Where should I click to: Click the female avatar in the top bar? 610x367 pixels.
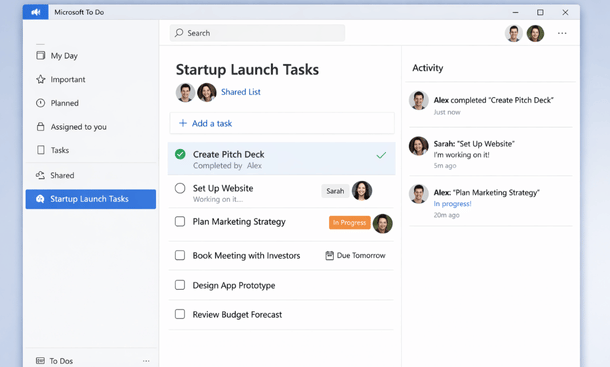point(535,33)
